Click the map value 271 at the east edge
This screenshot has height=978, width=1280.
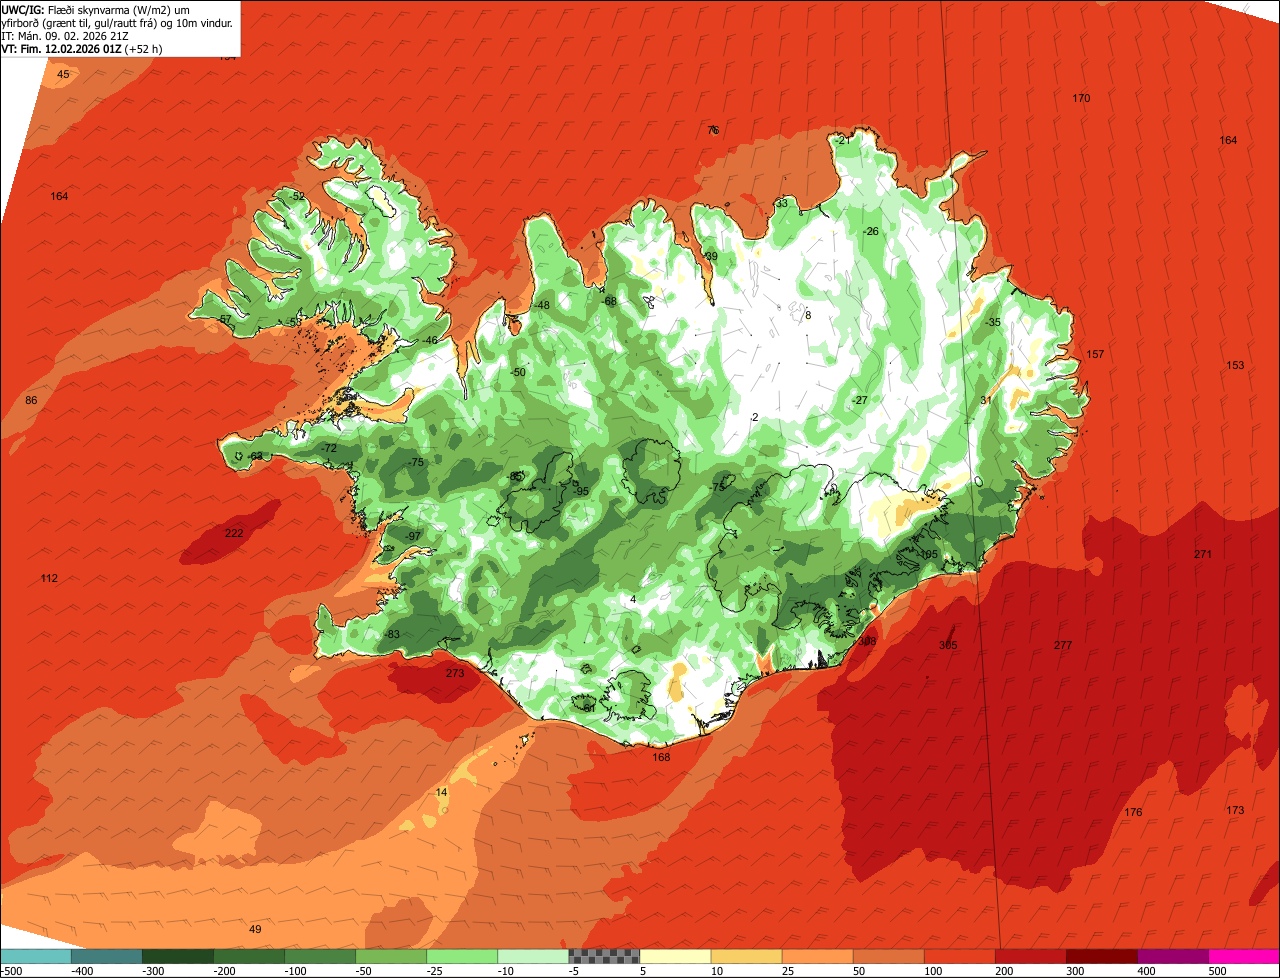(x=1203, y=554)
